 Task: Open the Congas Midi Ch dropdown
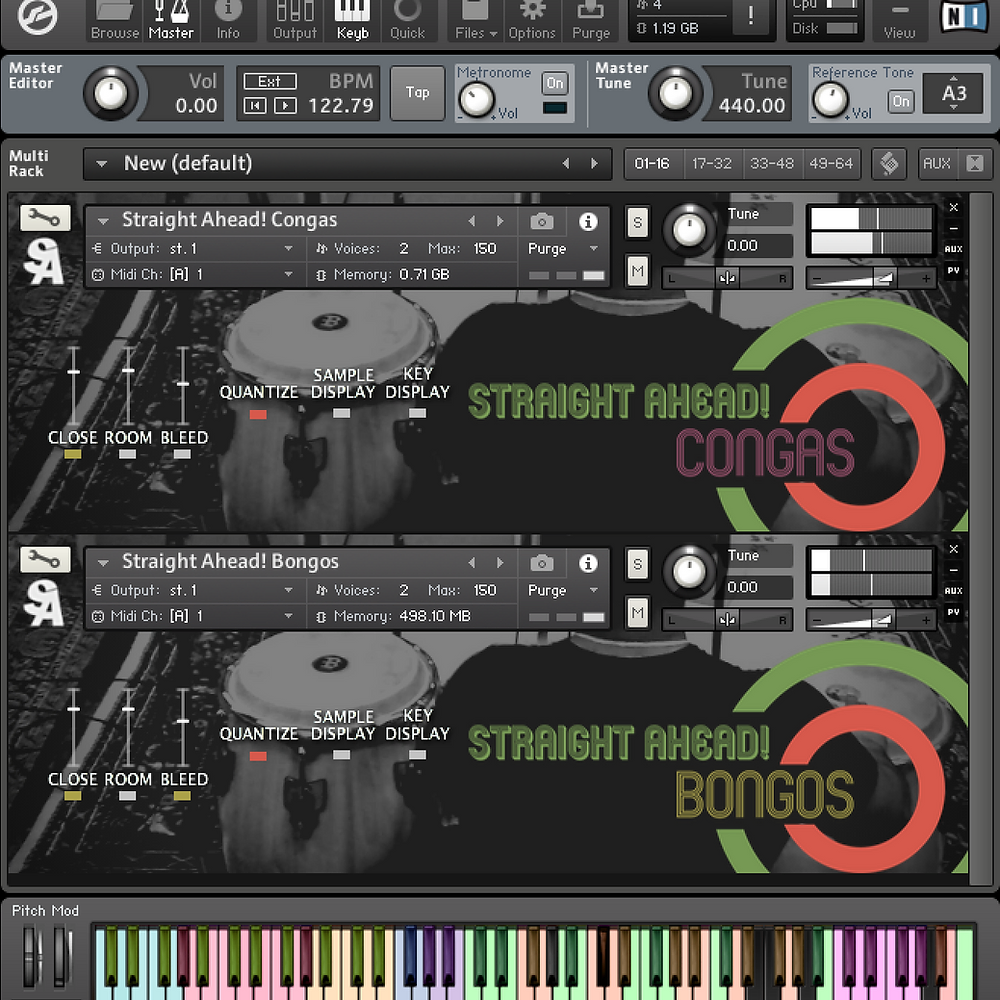(193, 275)
